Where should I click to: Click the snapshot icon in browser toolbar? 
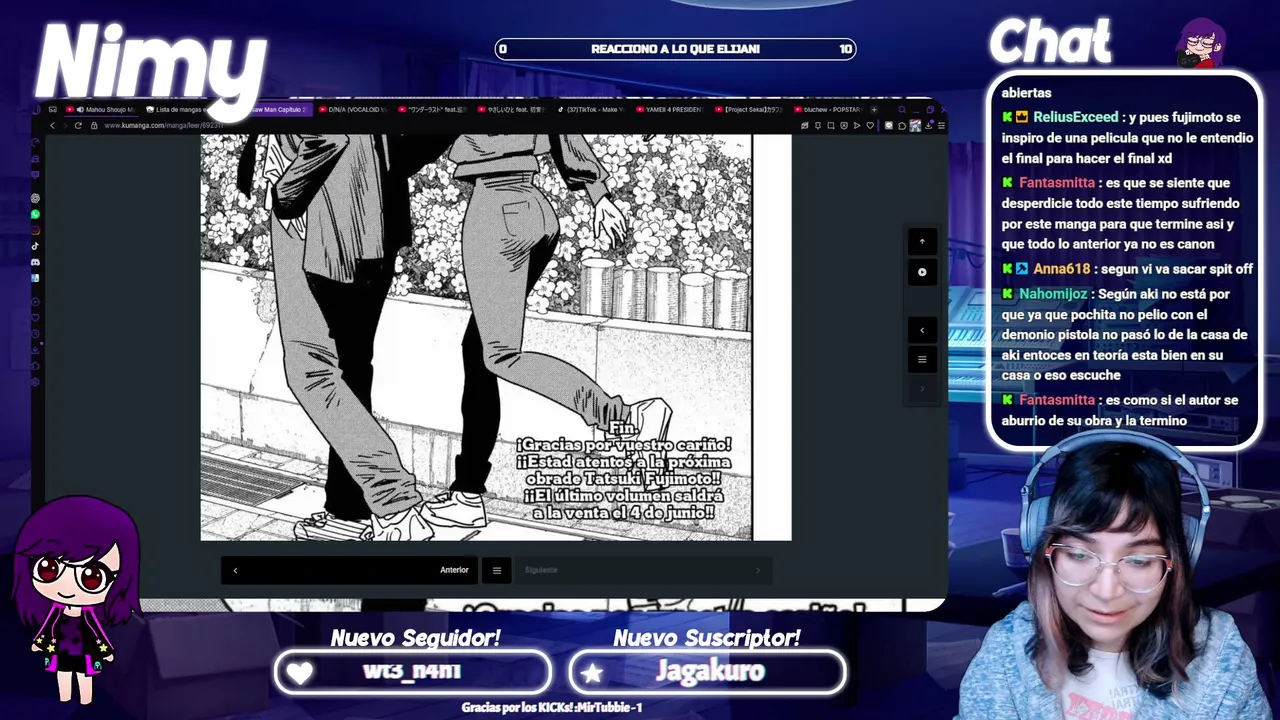831,126
